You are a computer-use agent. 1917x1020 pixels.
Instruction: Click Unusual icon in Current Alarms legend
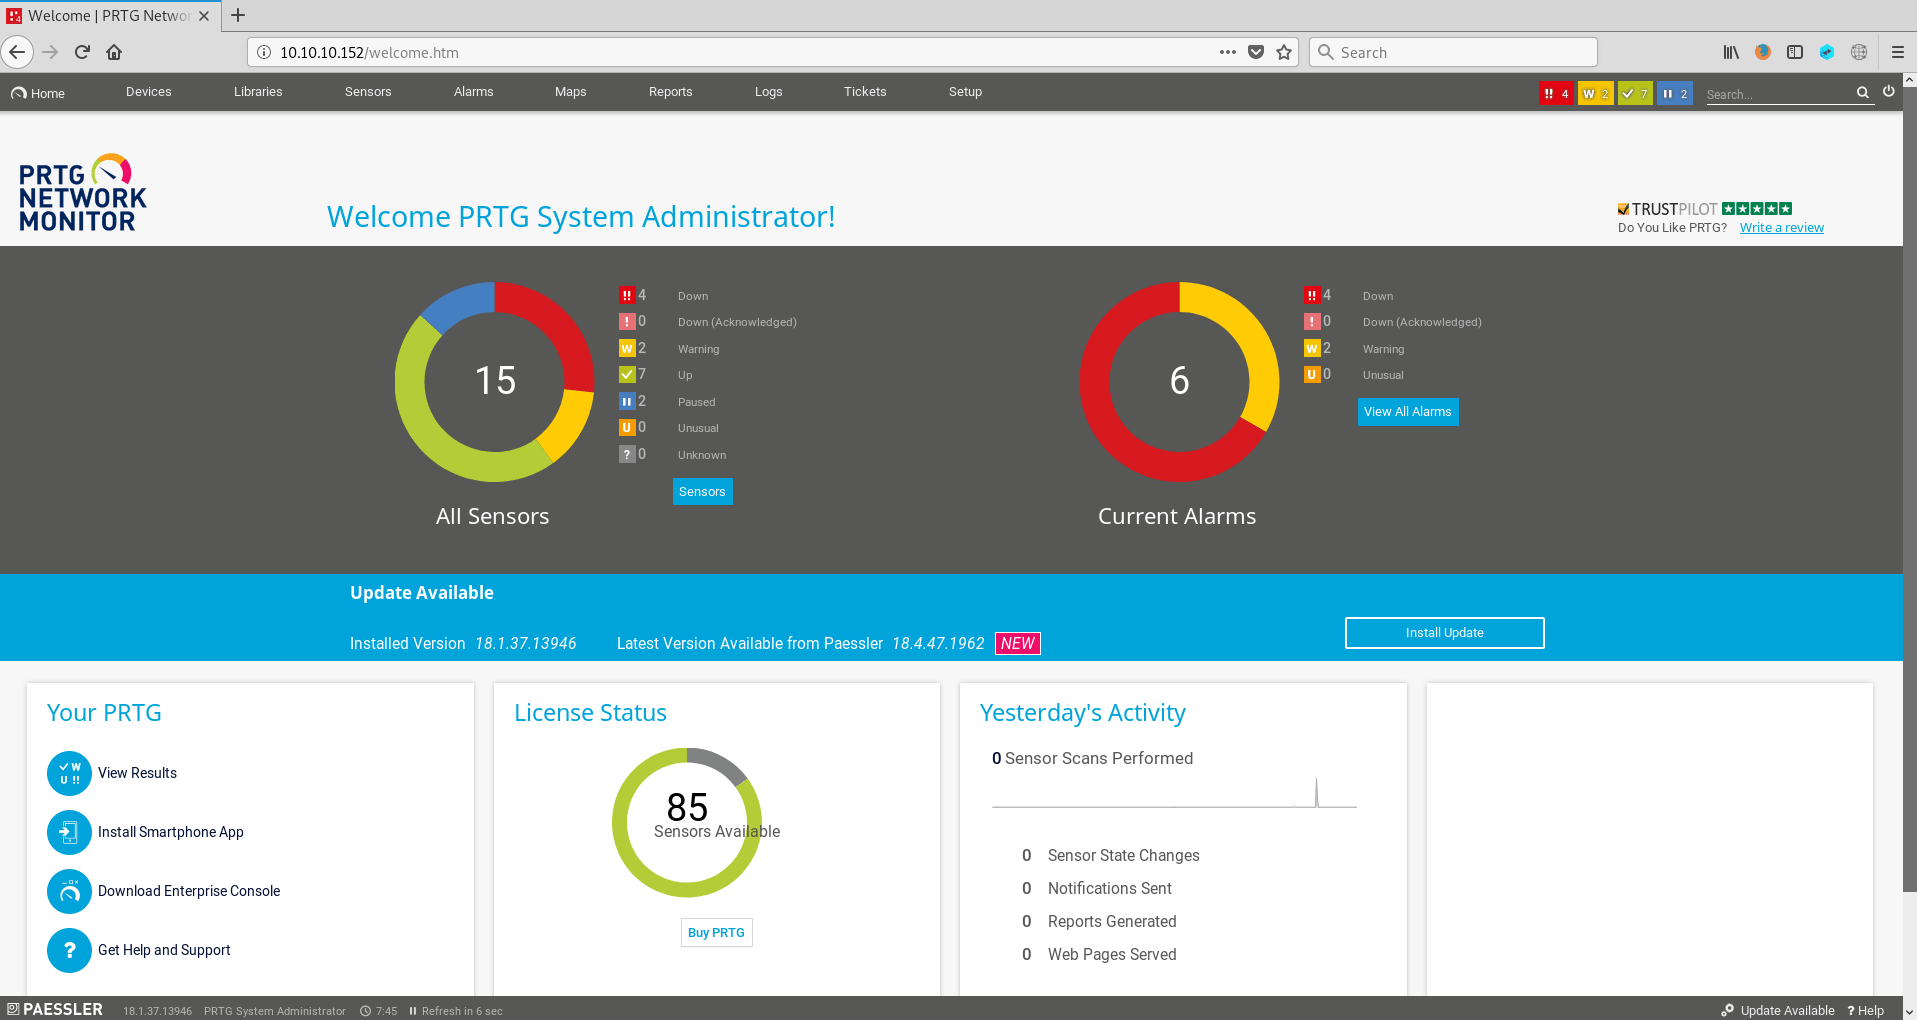1312,374
